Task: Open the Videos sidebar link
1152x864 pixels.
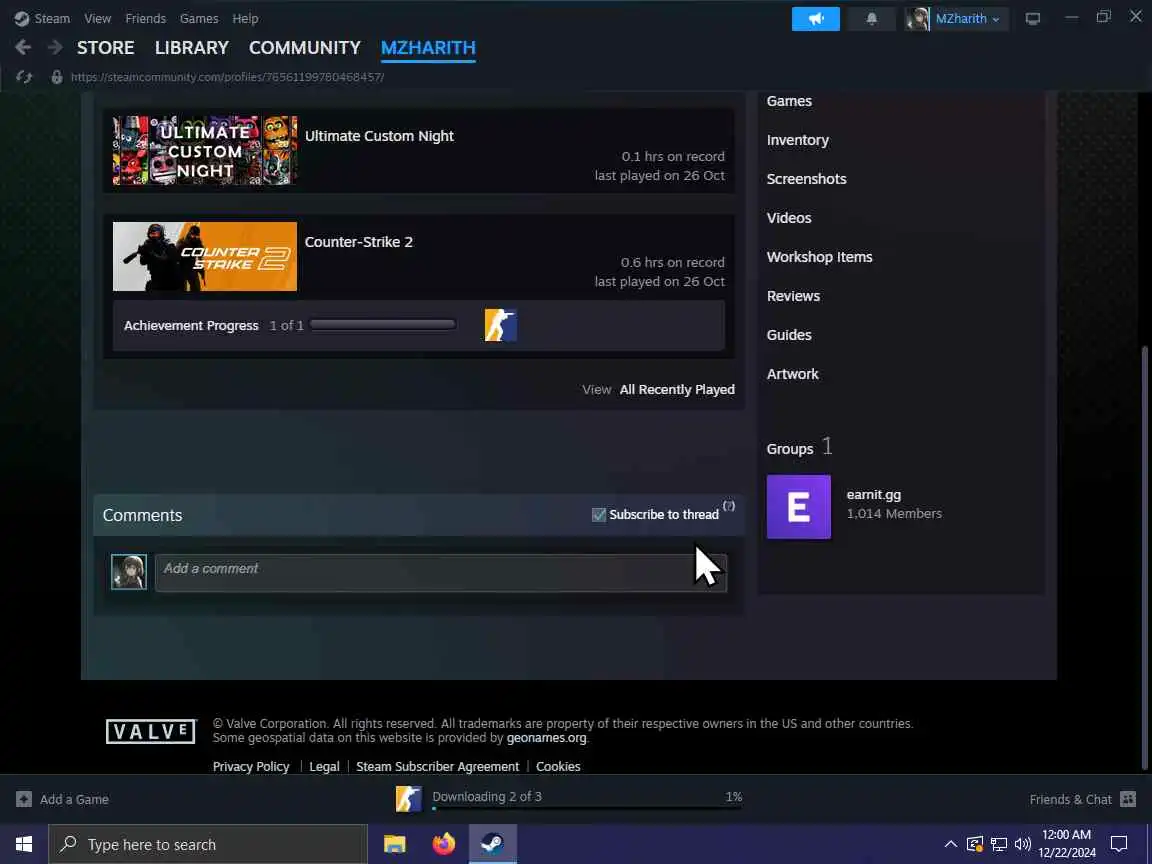Action: pos(789,217)
